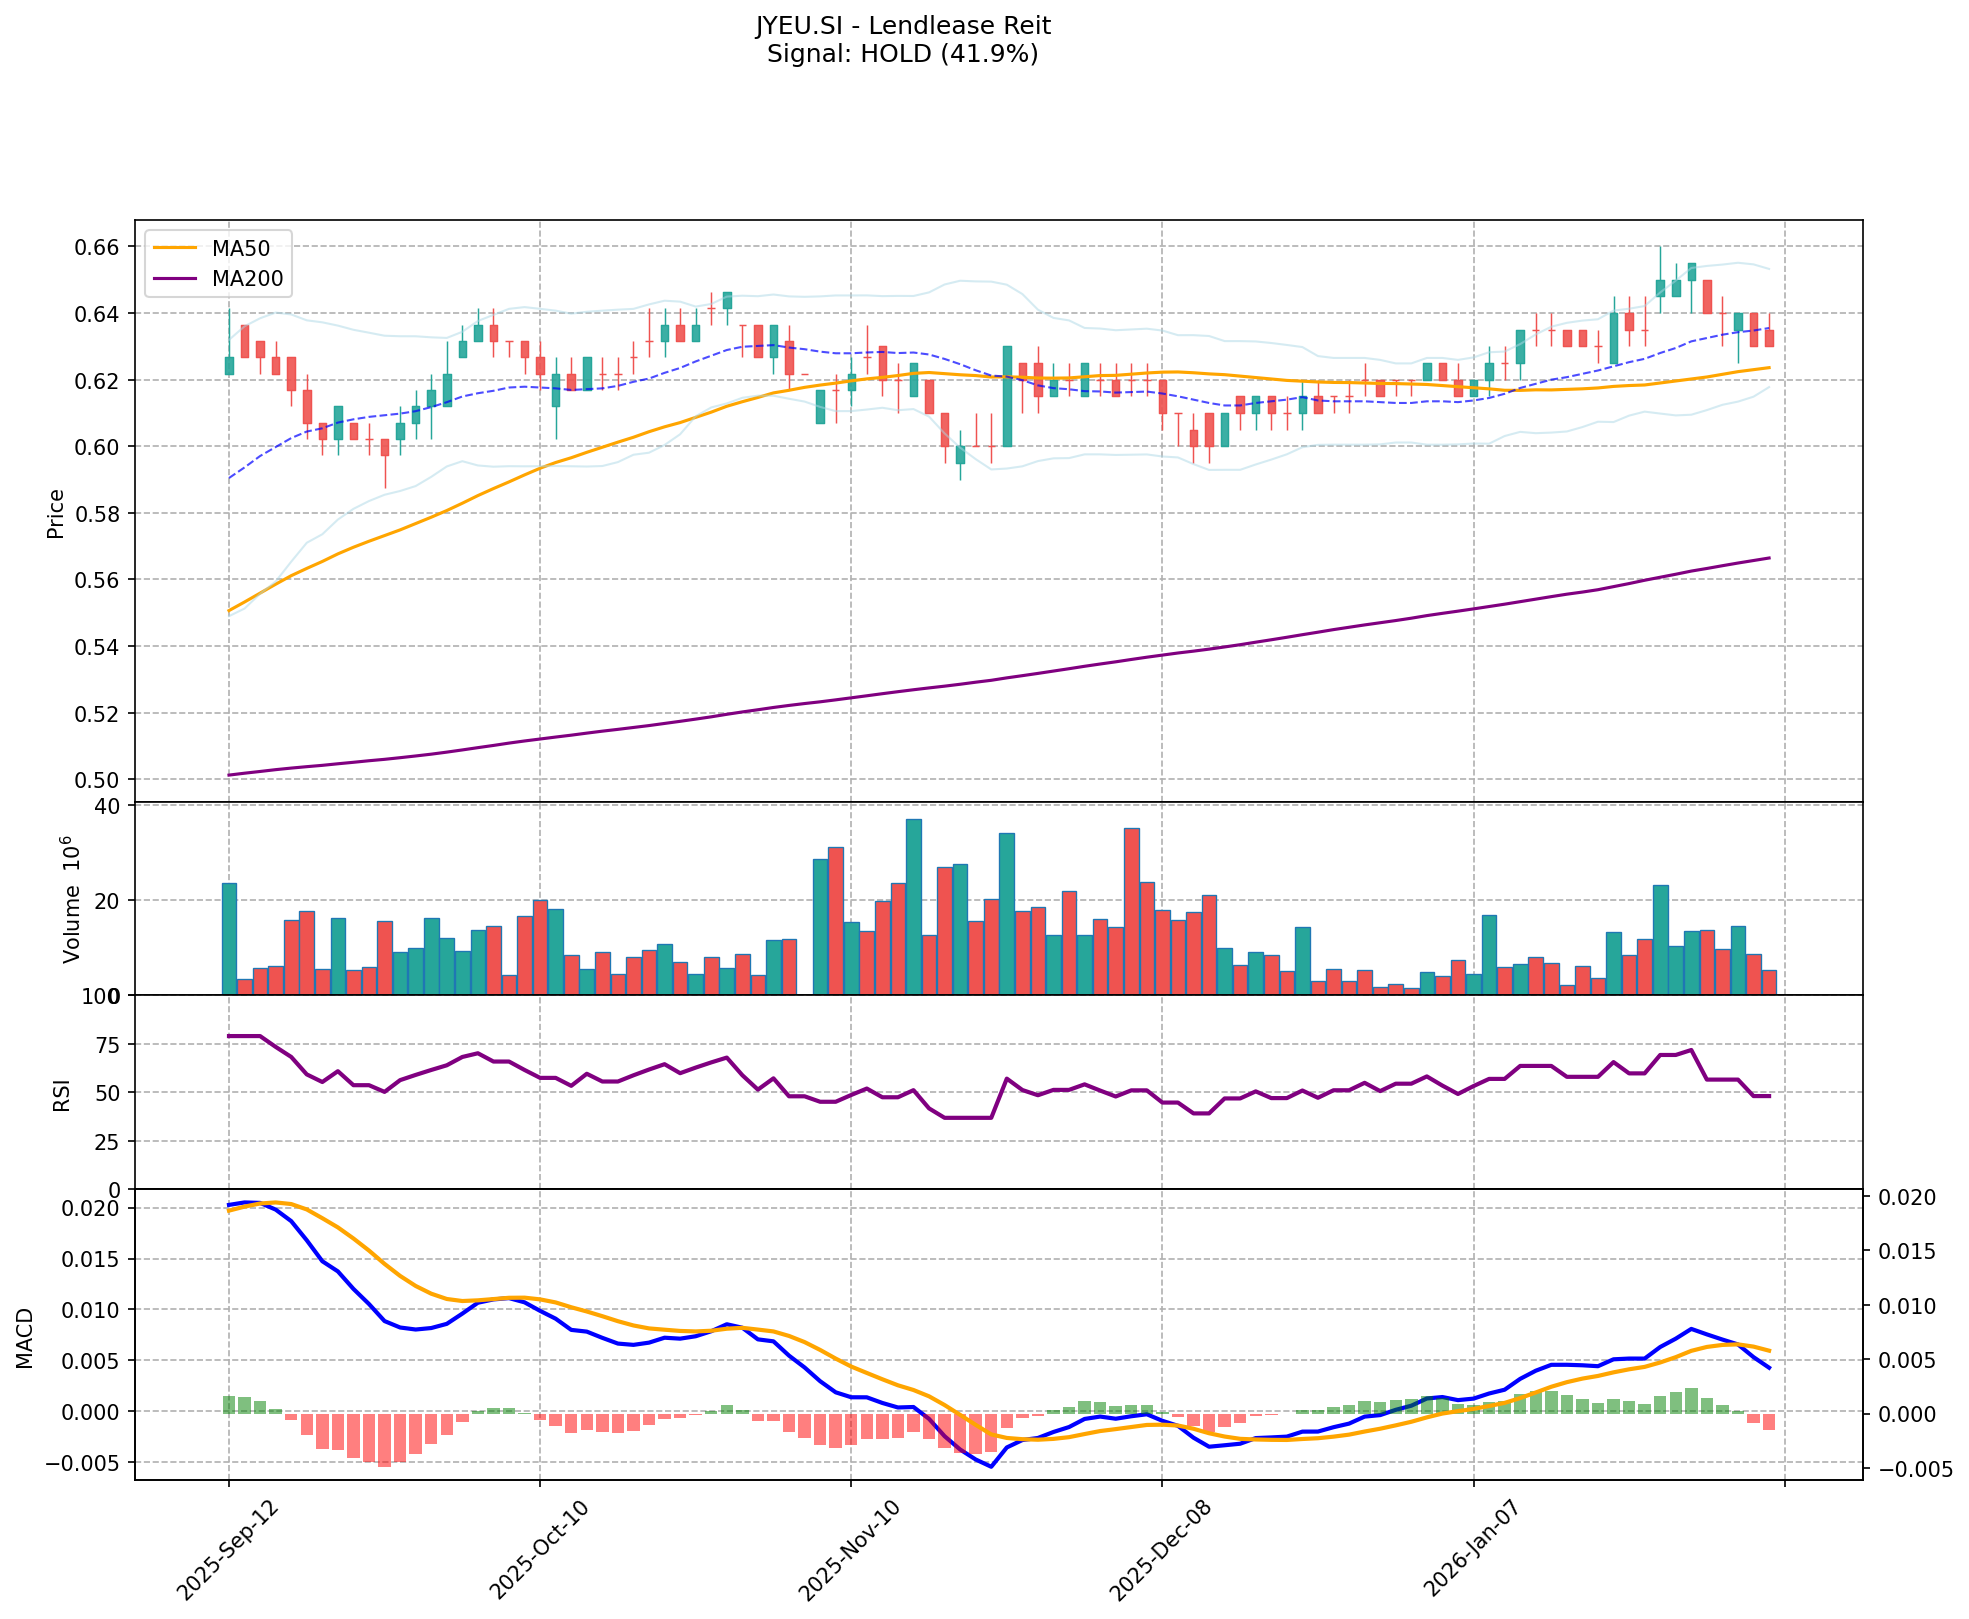The width and height of the screenshot is (1969, 1619).
Task: Click the 0.66 price tick label
Action: (x=98, y=247)
